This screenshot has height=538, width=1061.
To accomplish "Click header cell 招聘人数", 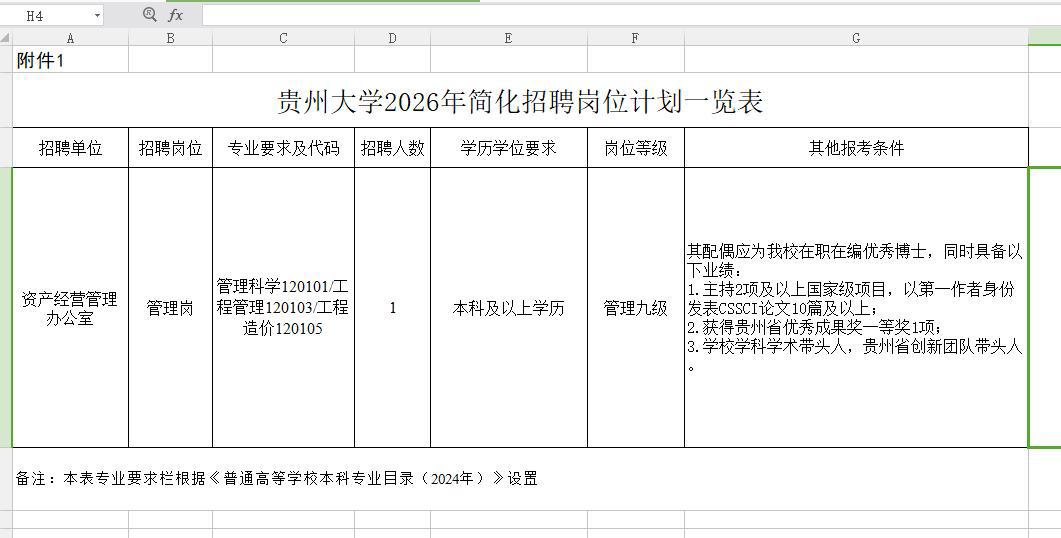I will click(392, 148).
